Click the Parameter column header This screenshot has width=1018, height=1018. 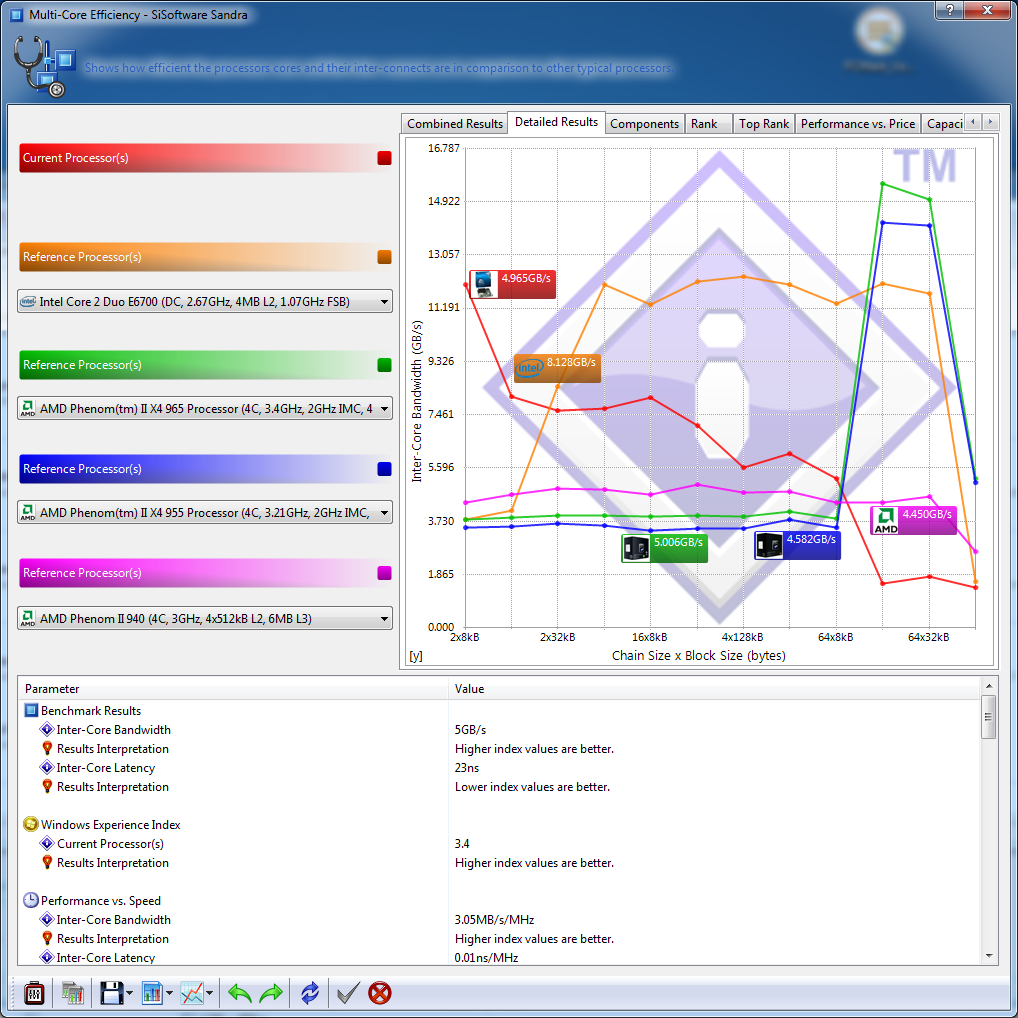coord(233,689)
